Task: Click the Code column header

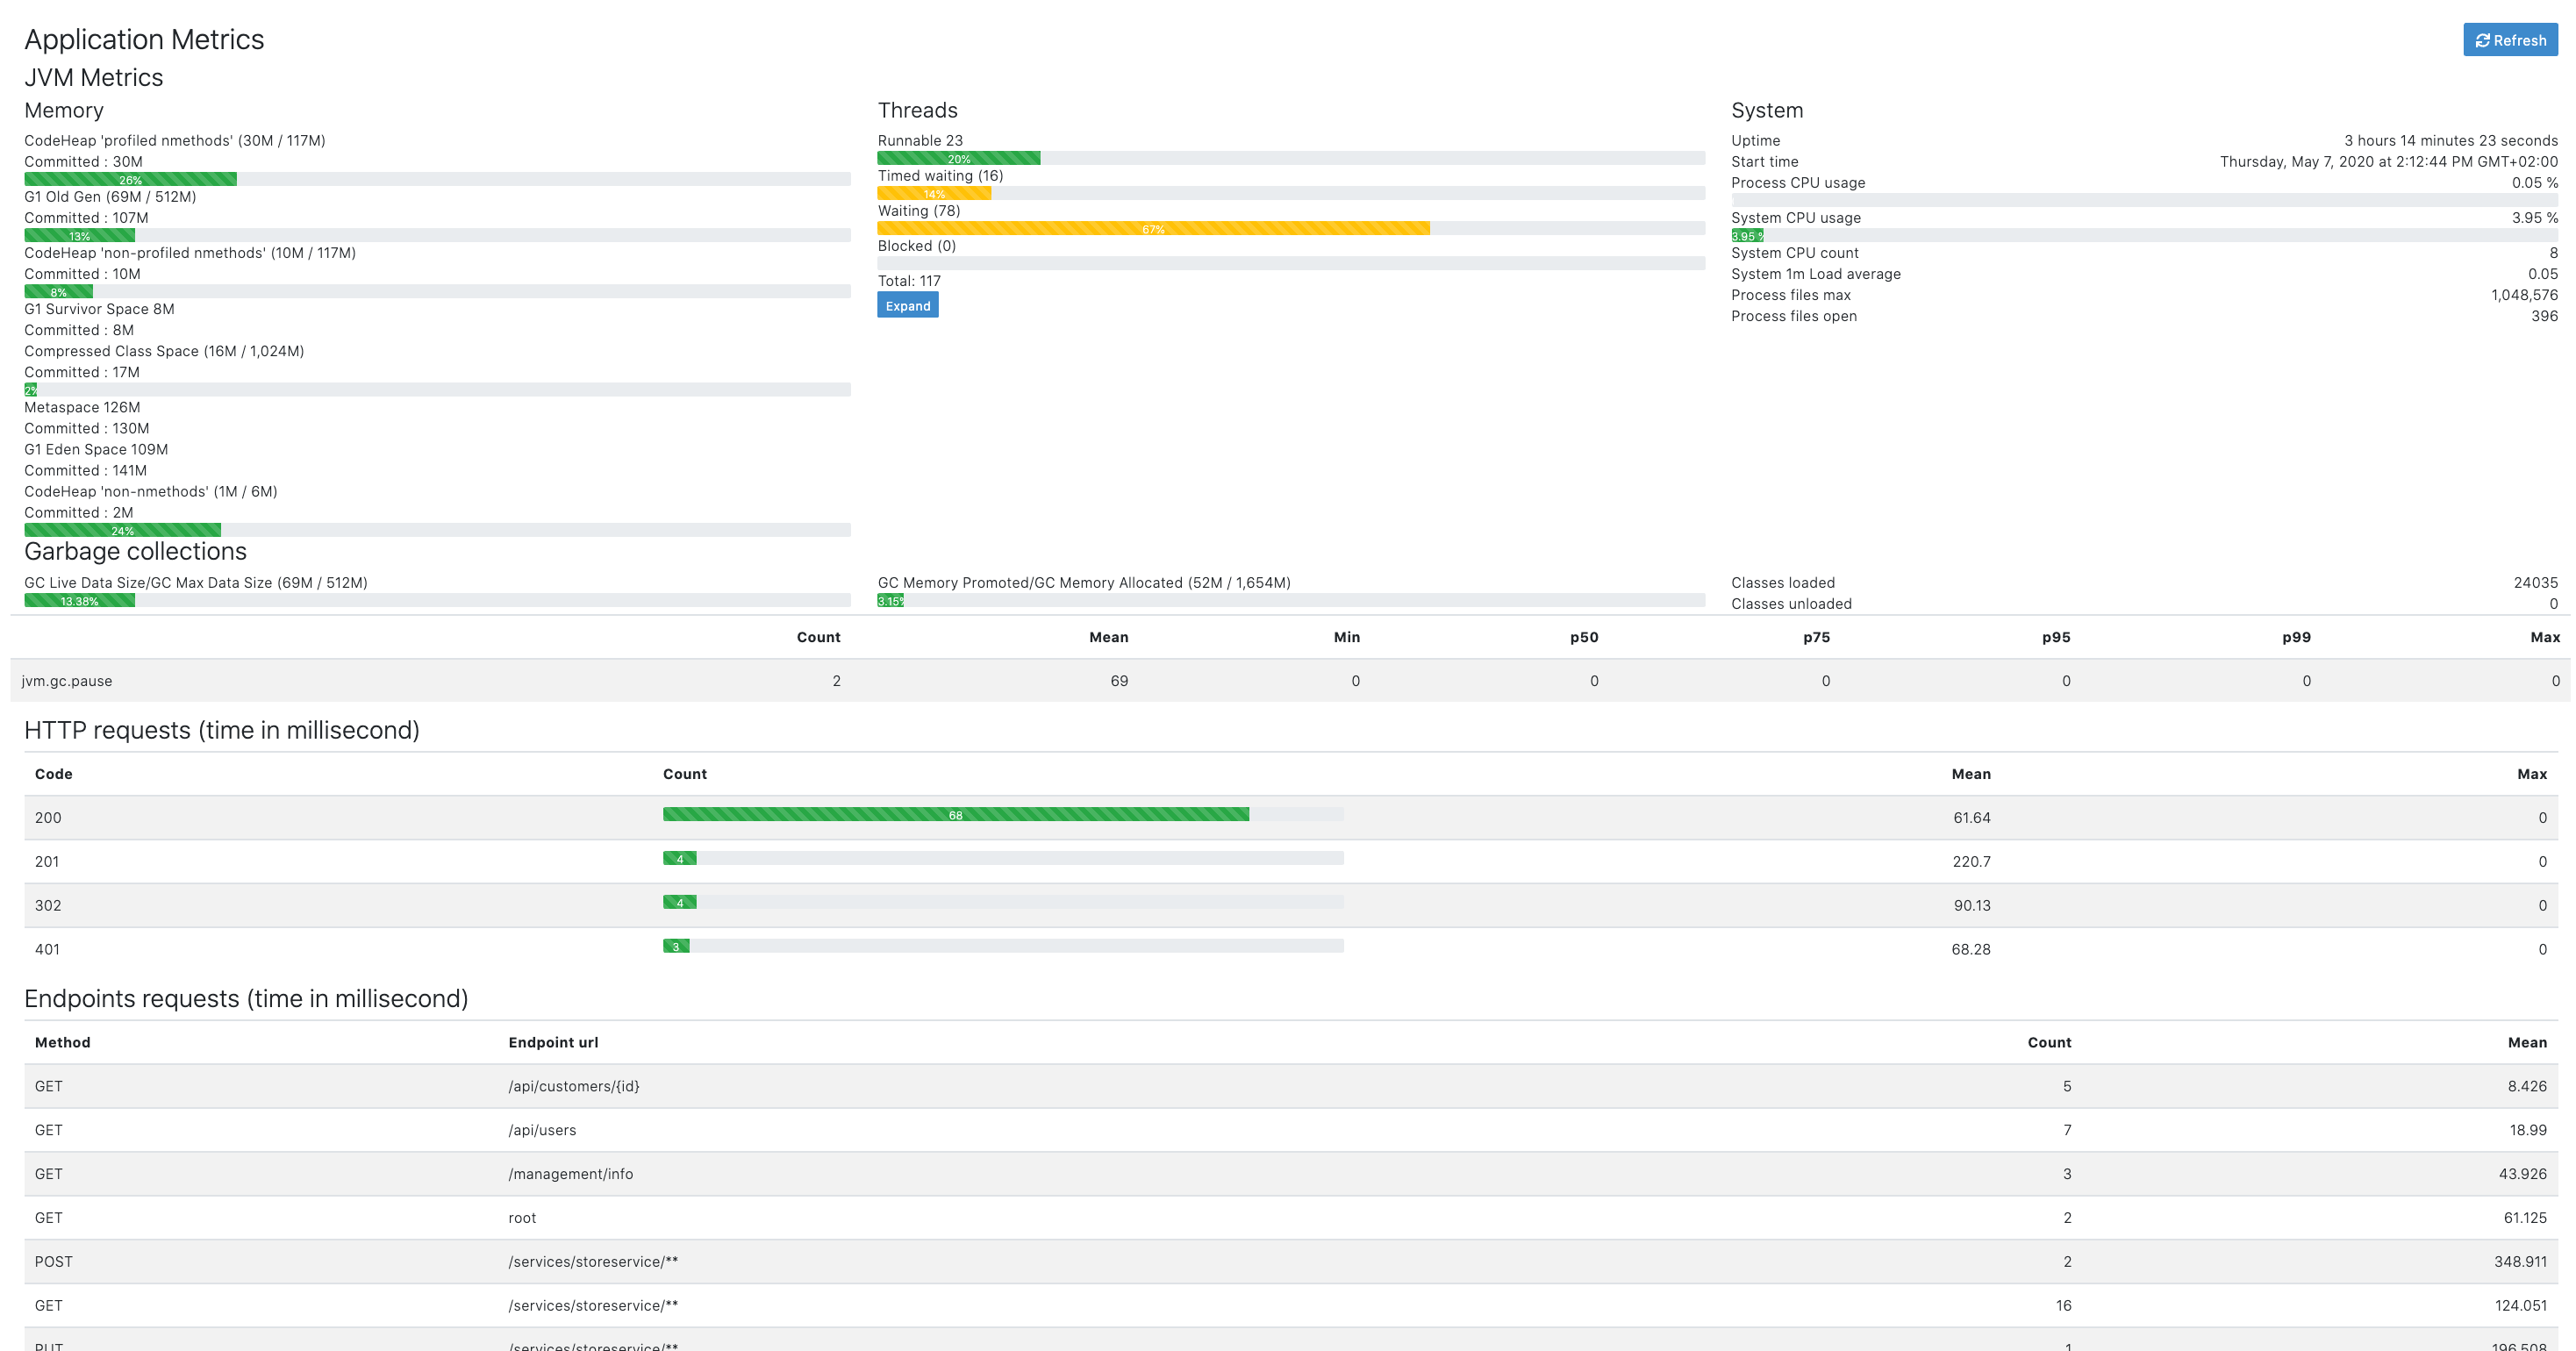Action: pyautogui.click(x=53, y=774)
